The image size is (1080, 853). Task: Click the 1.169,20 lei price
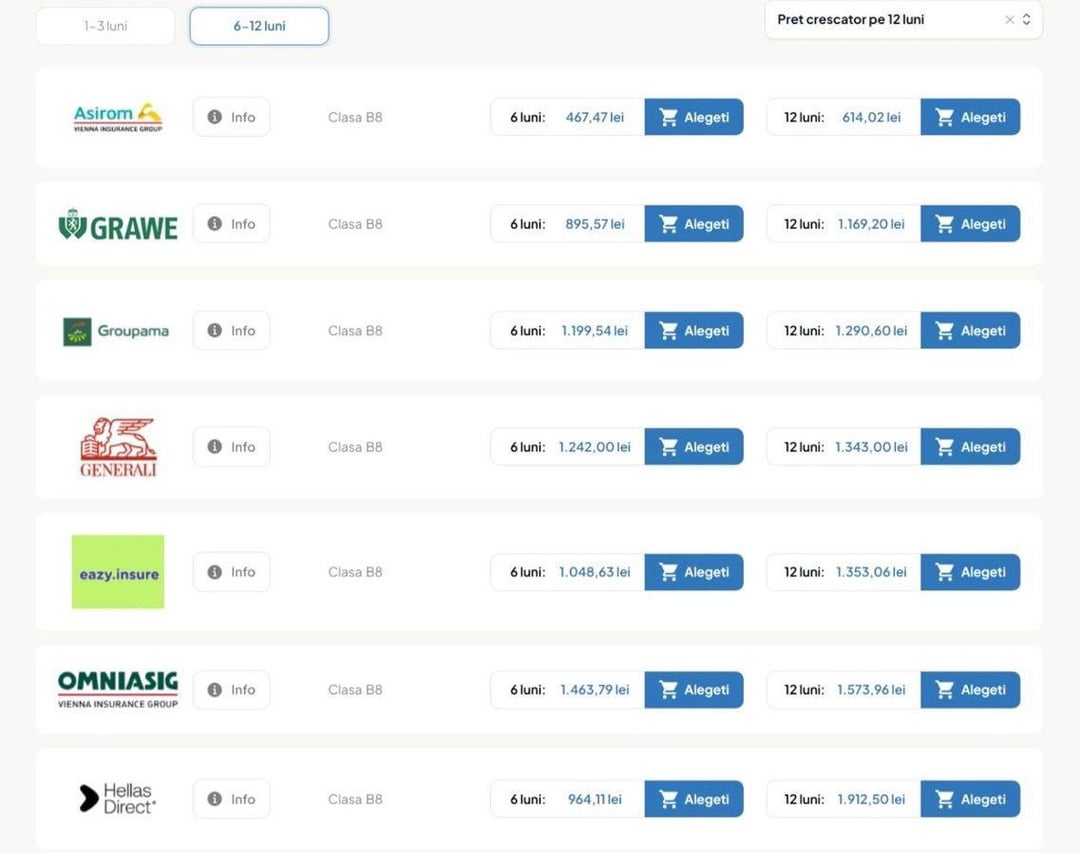[871, 224]
